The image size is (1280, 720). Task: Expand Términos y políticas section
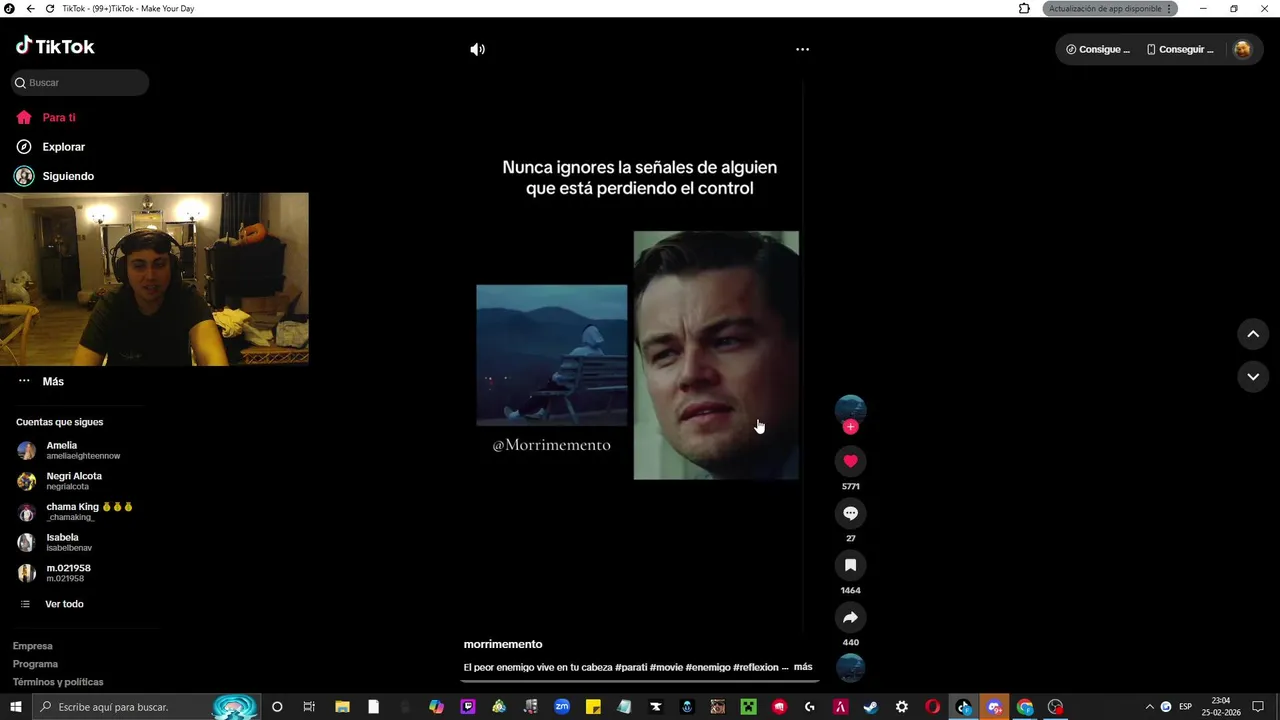point(58,682)
